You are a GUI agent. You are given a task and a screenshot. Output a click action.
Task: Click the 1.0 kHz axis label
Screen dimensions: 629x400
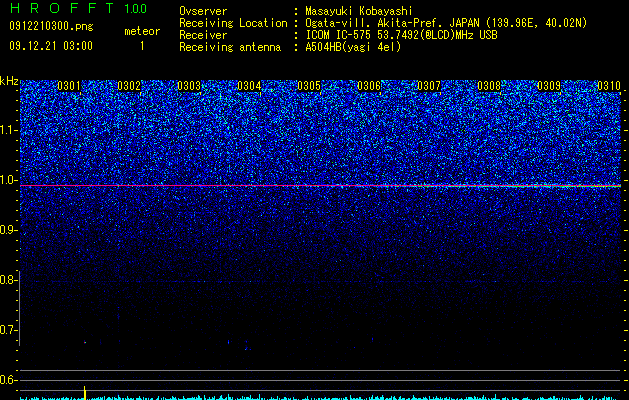[9, 180]
